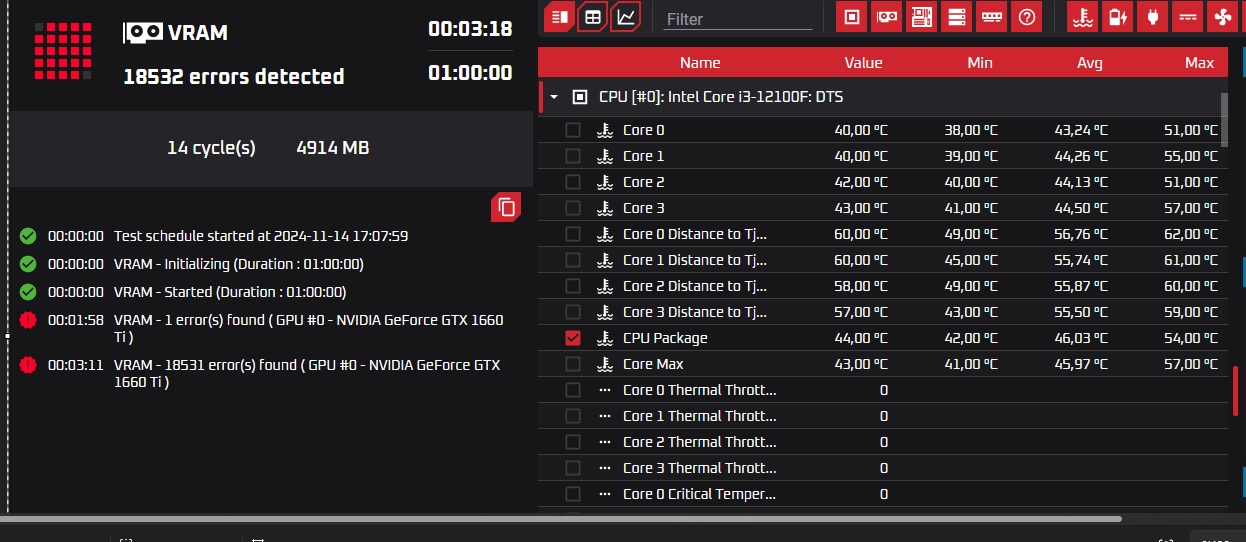Sort table by Max column header
This screenshot has width=1246, height=542.
pyautogui.click(x=1199, y=62)
